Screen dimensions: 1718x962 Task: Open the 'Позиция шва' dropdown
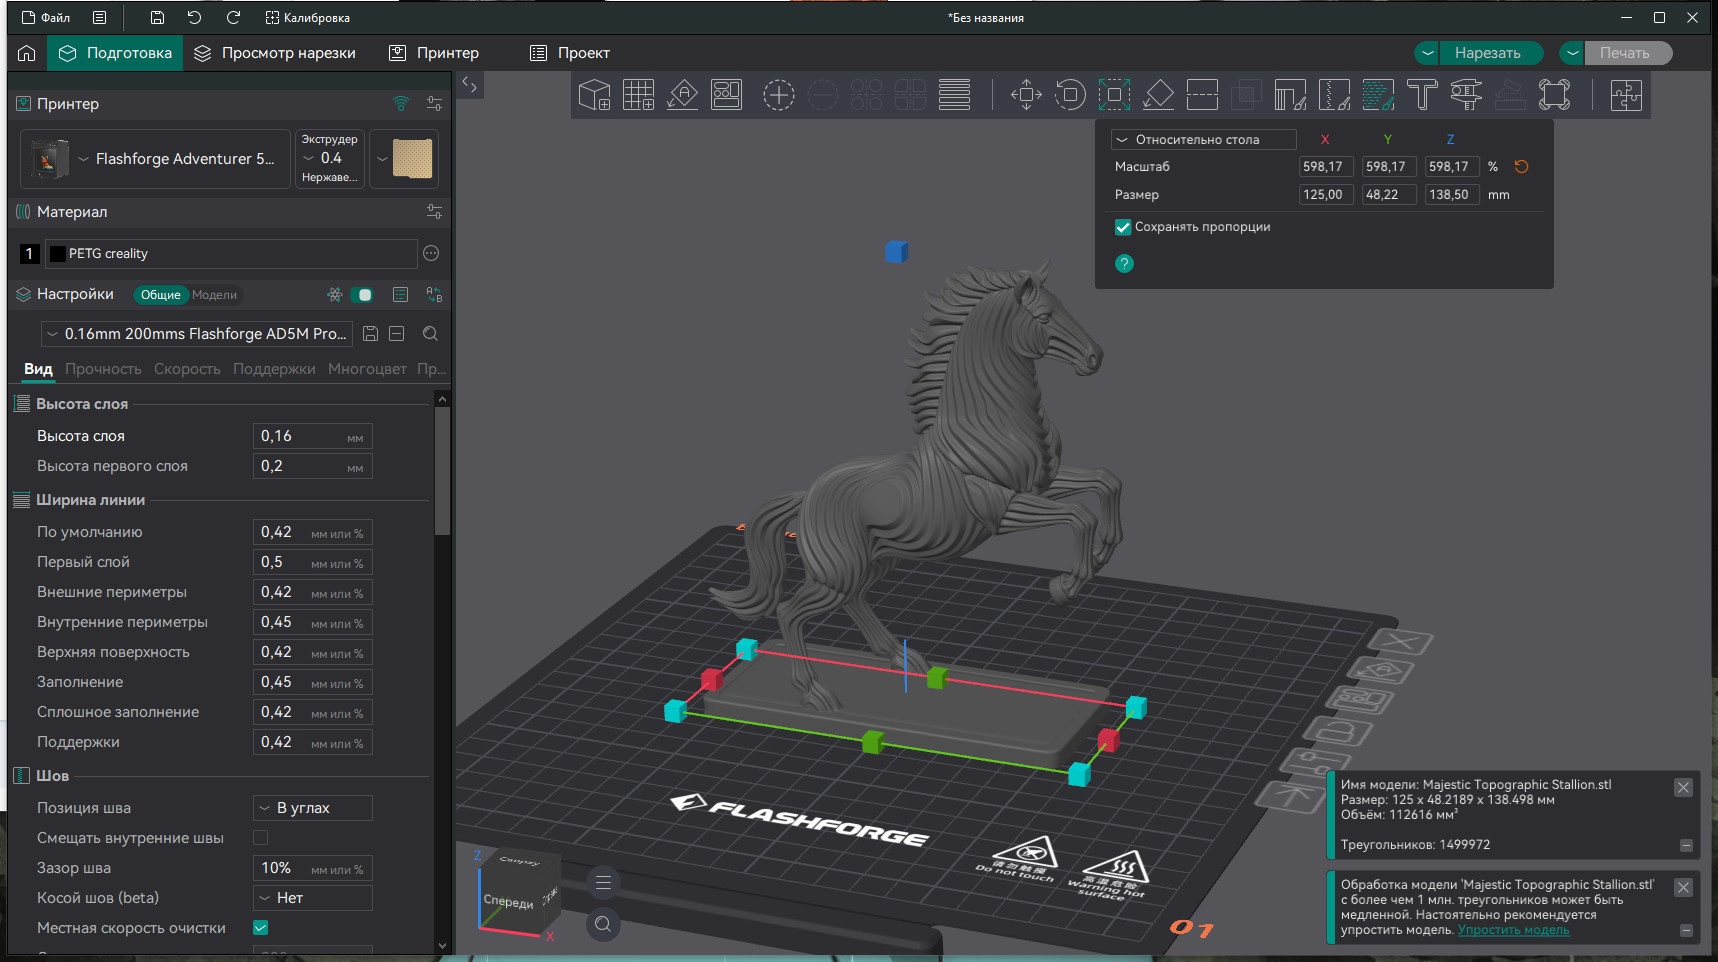(x=313, y=808)
